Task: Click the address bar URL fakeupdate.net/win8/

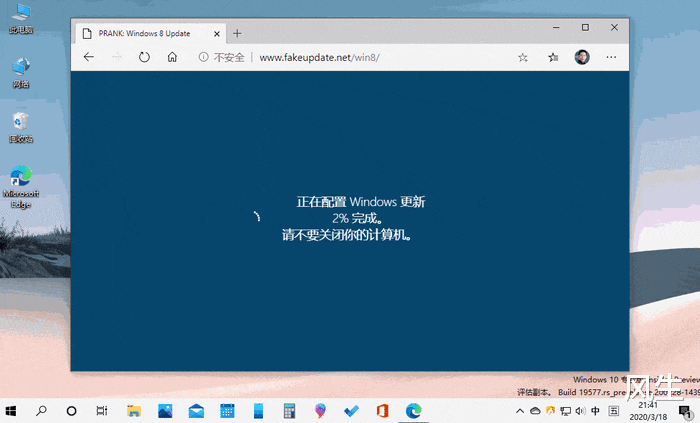Action: 319,58
